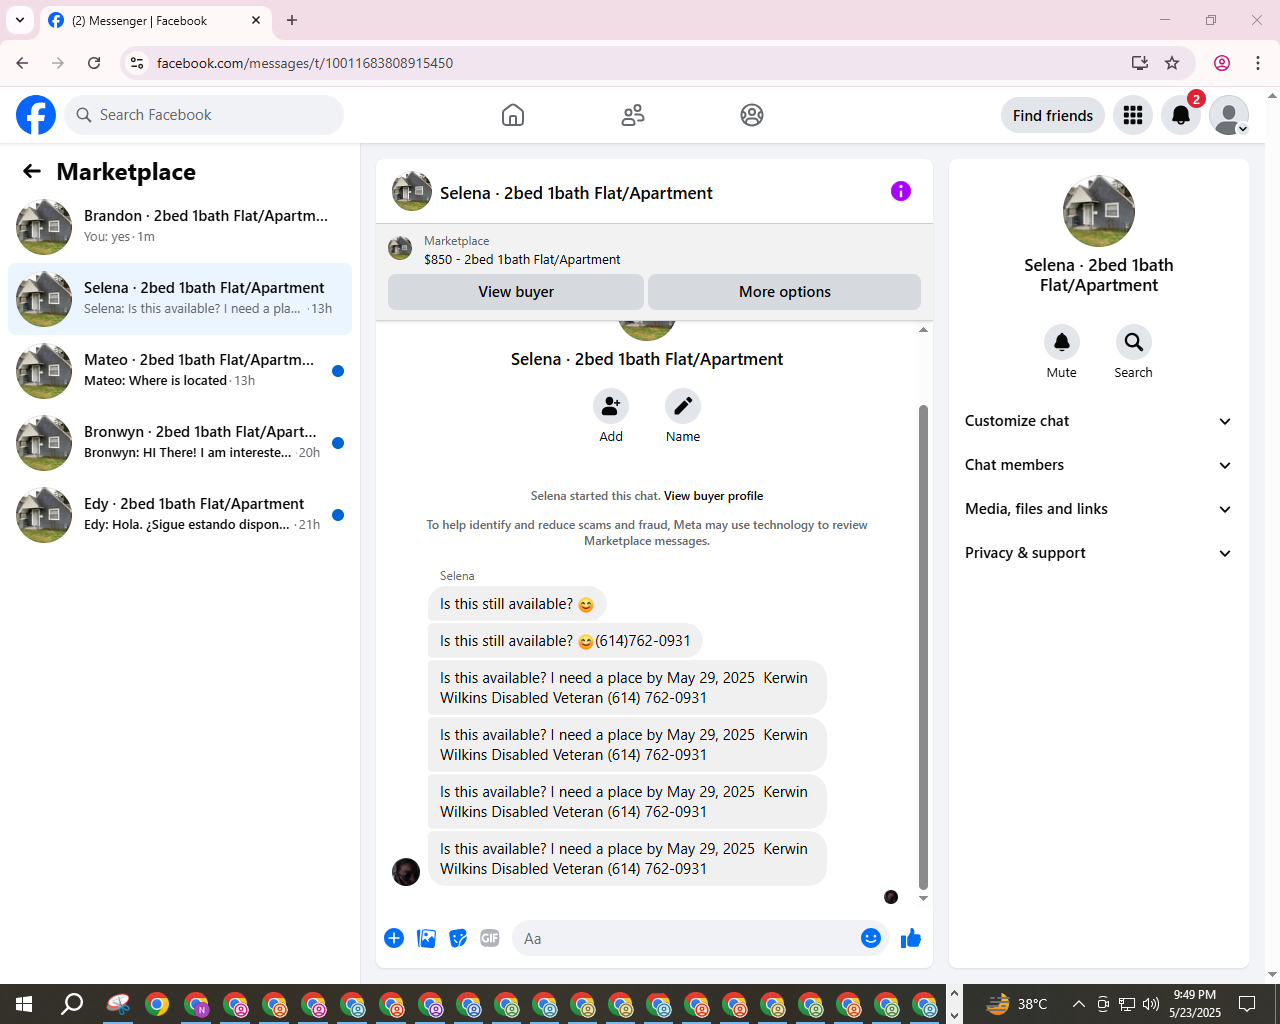Show hidden system tray icons
Viewport: 1280px width, 1024px height.
click(x=1078, y=1004)
